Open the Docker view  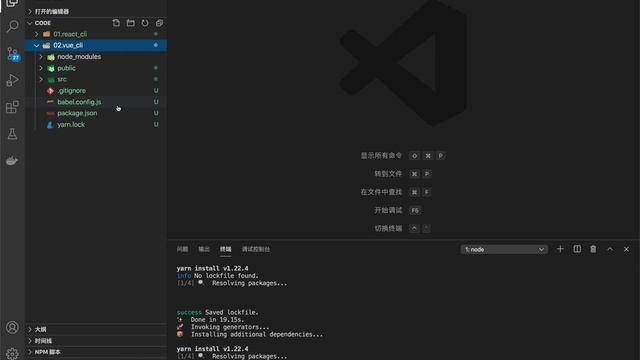(x=12, y=160)
